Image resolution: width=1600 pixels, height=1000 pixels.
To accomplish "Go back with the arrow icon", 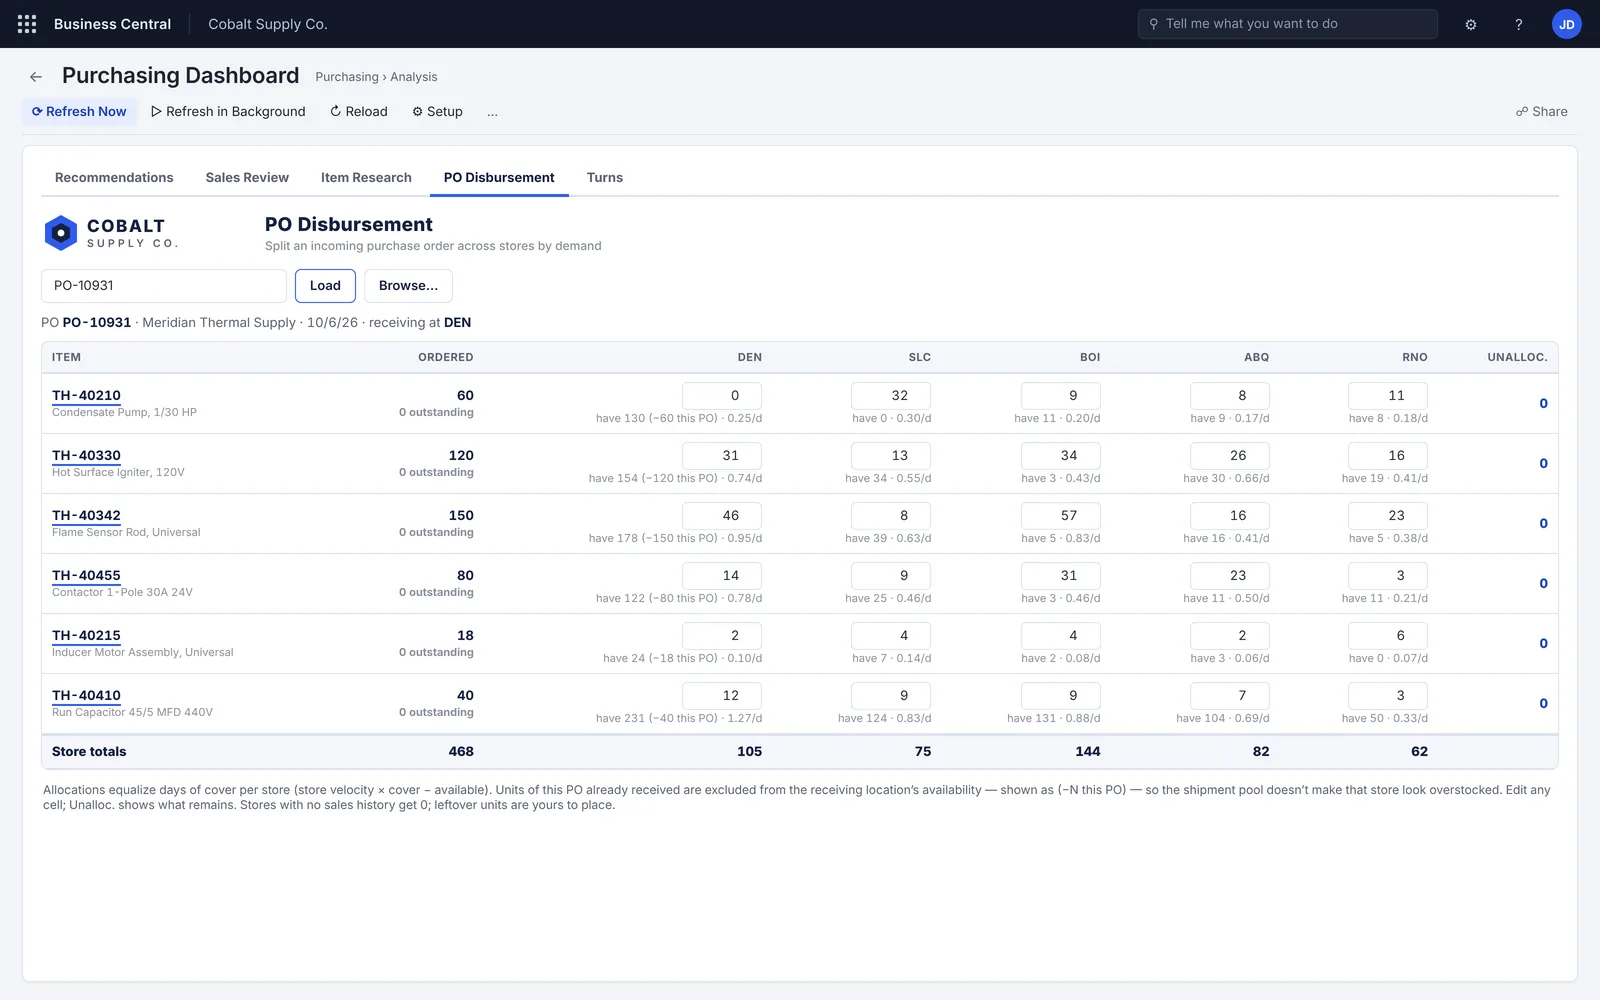I will pyautogui.click(x=36, y=77).
